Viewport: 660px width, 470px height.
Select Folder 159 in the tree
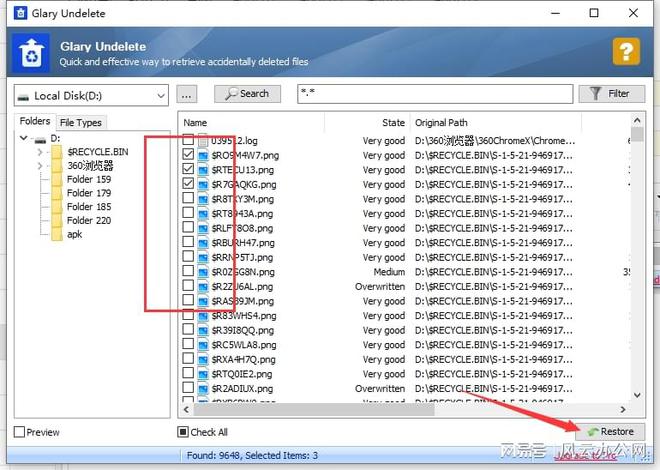point(89,180)
